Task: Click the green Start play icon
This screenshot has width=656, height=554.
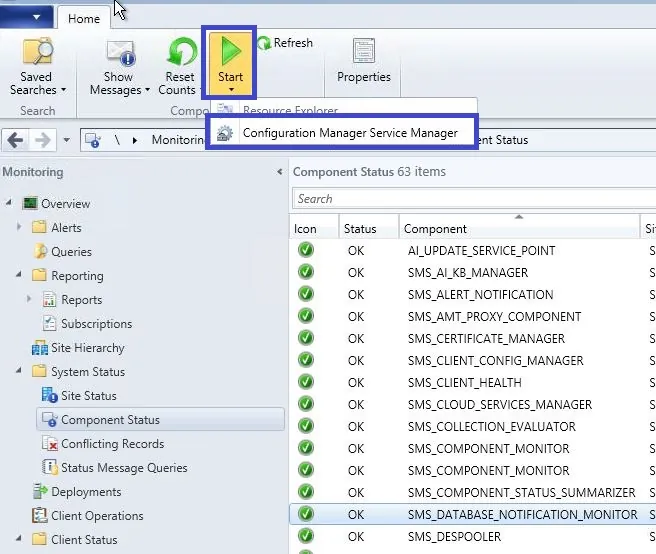Action: 231,51
